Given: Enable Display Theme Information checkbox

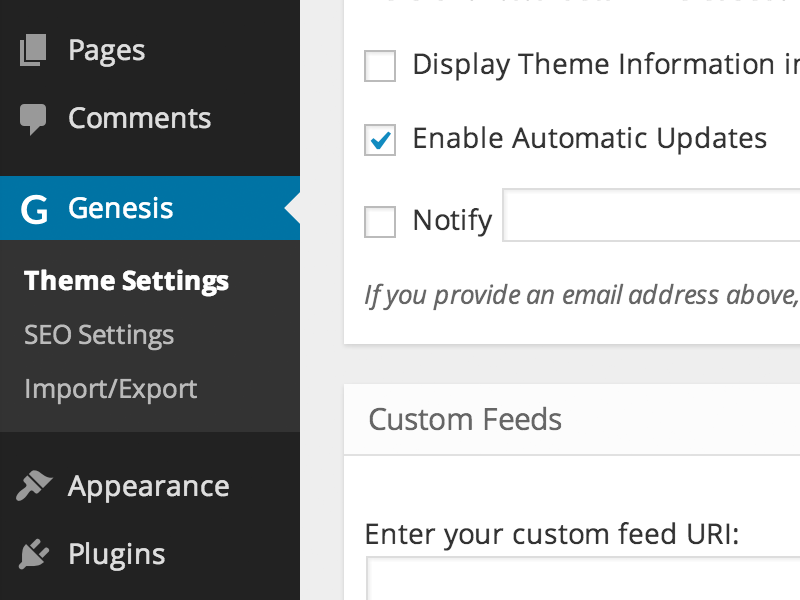Looking at the screenshot, I should coord(380,66).
